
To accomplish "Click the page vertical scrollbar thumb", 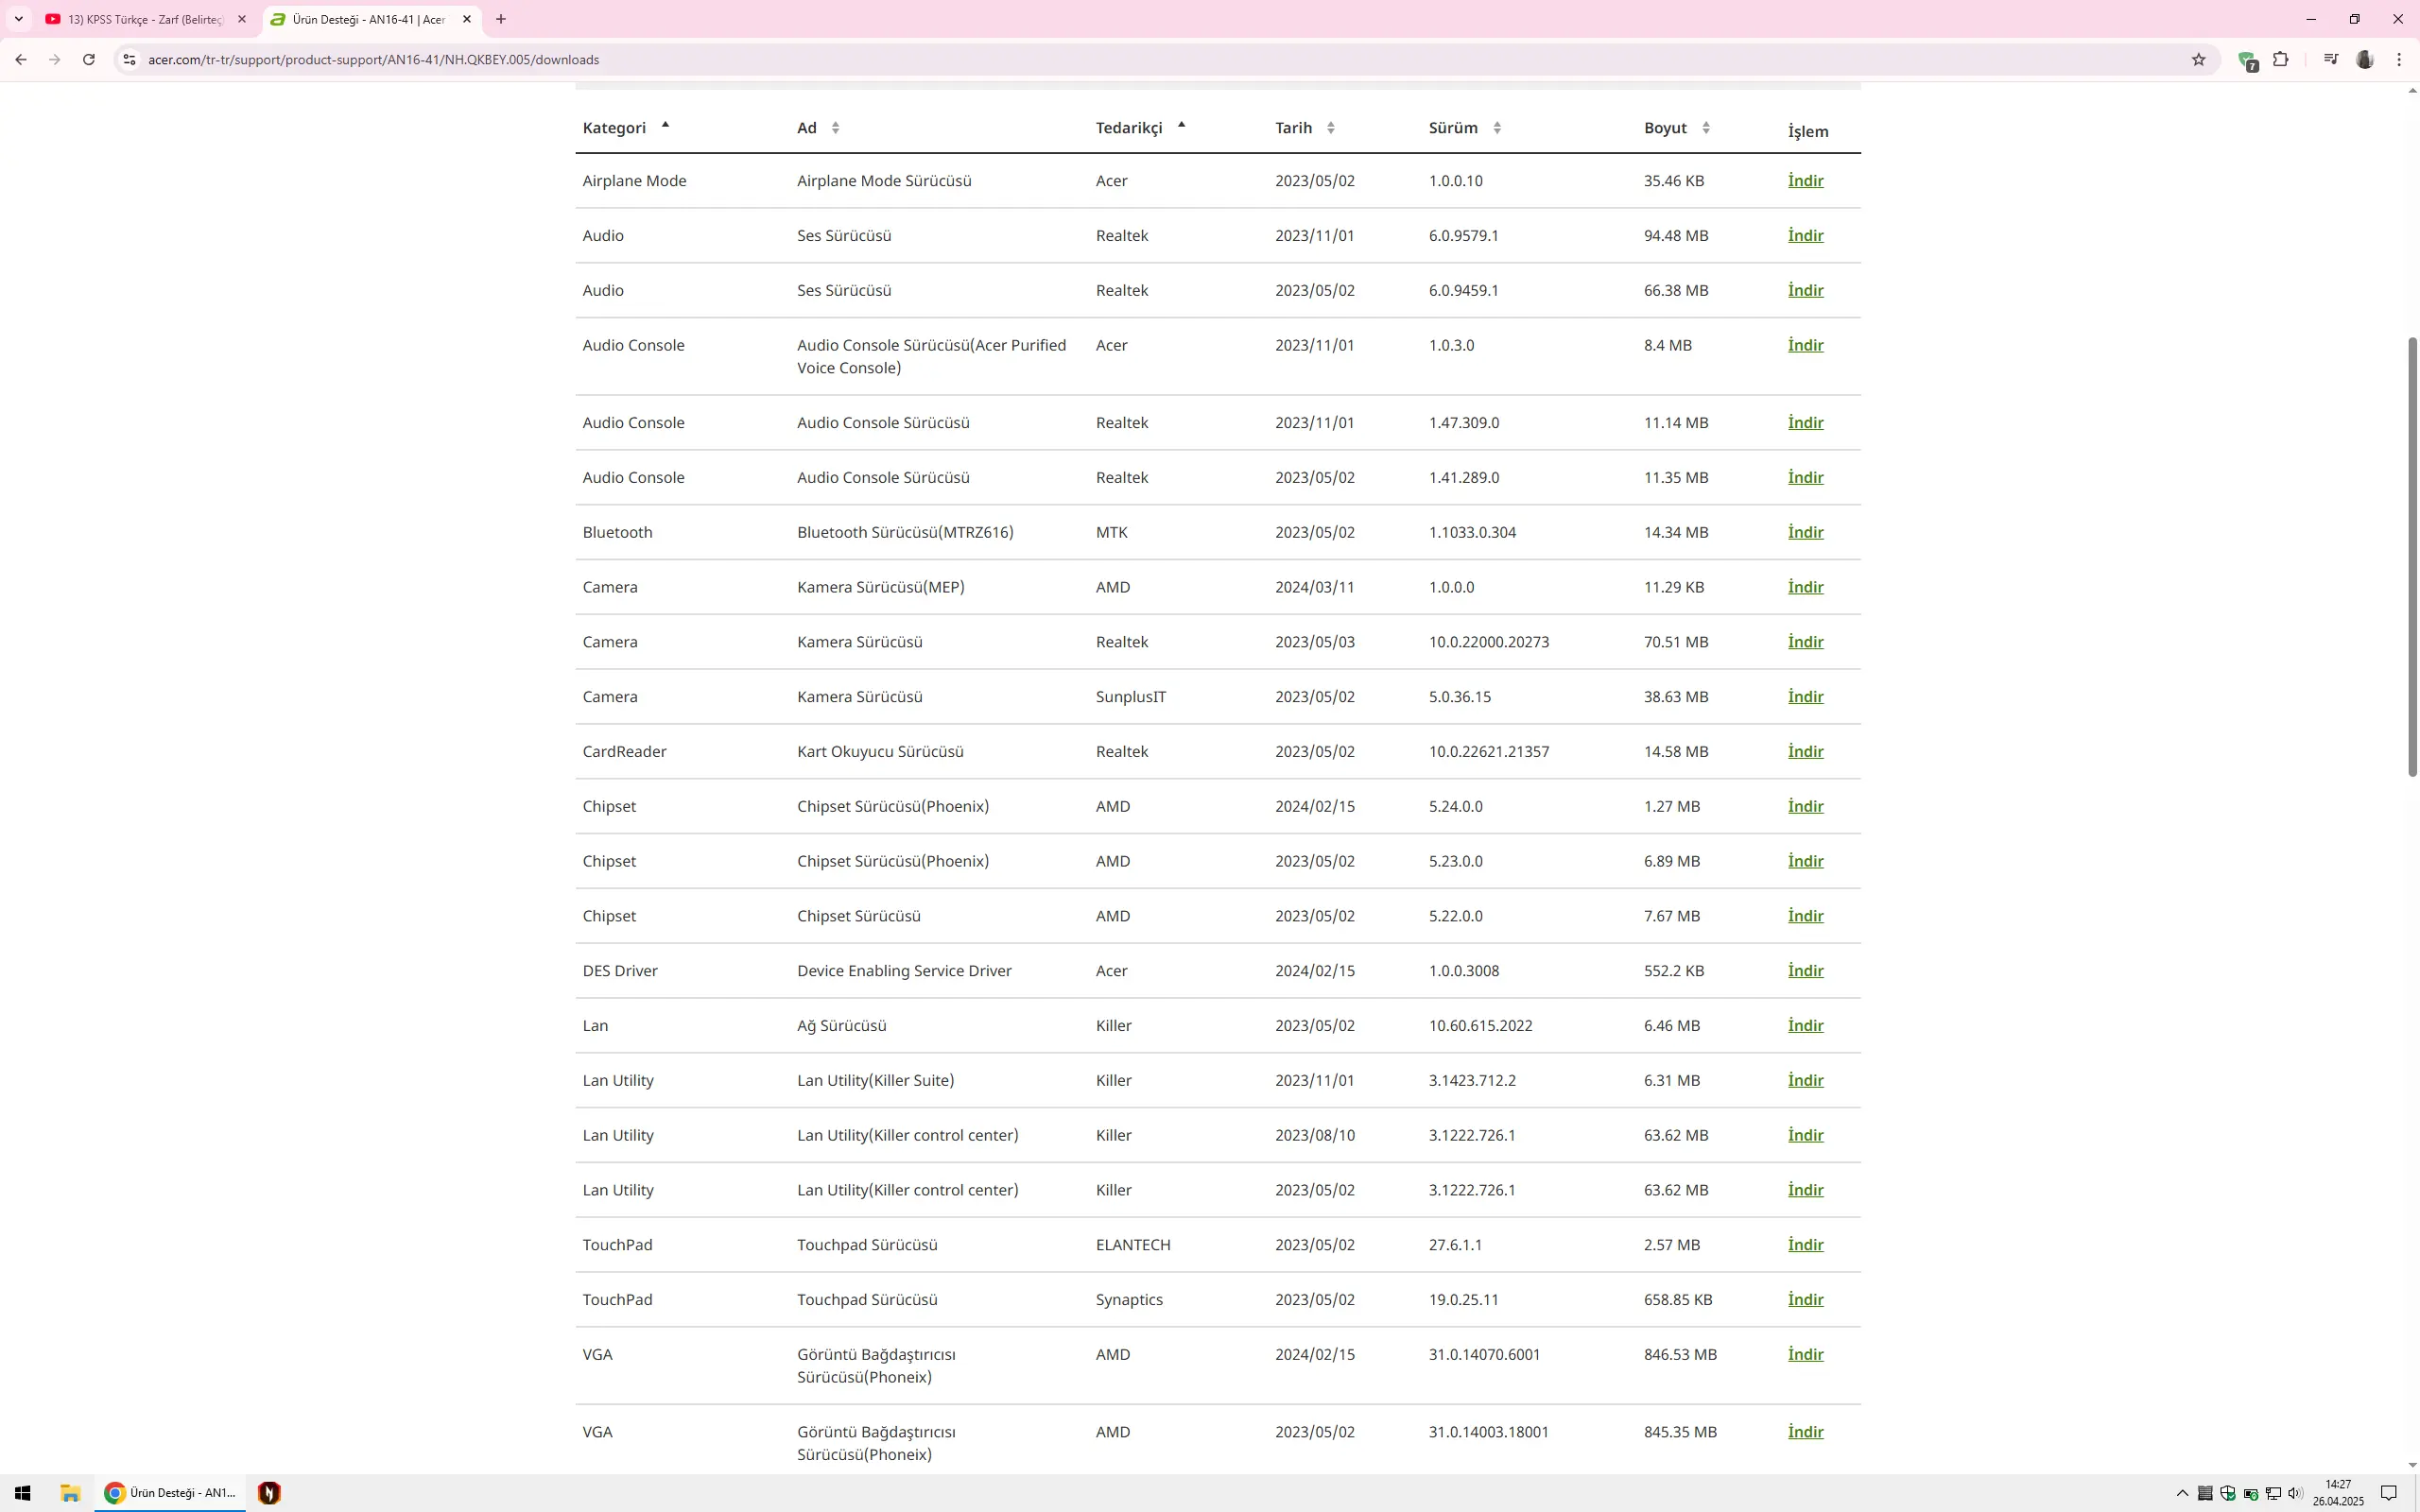I will tap(2412, 556).
